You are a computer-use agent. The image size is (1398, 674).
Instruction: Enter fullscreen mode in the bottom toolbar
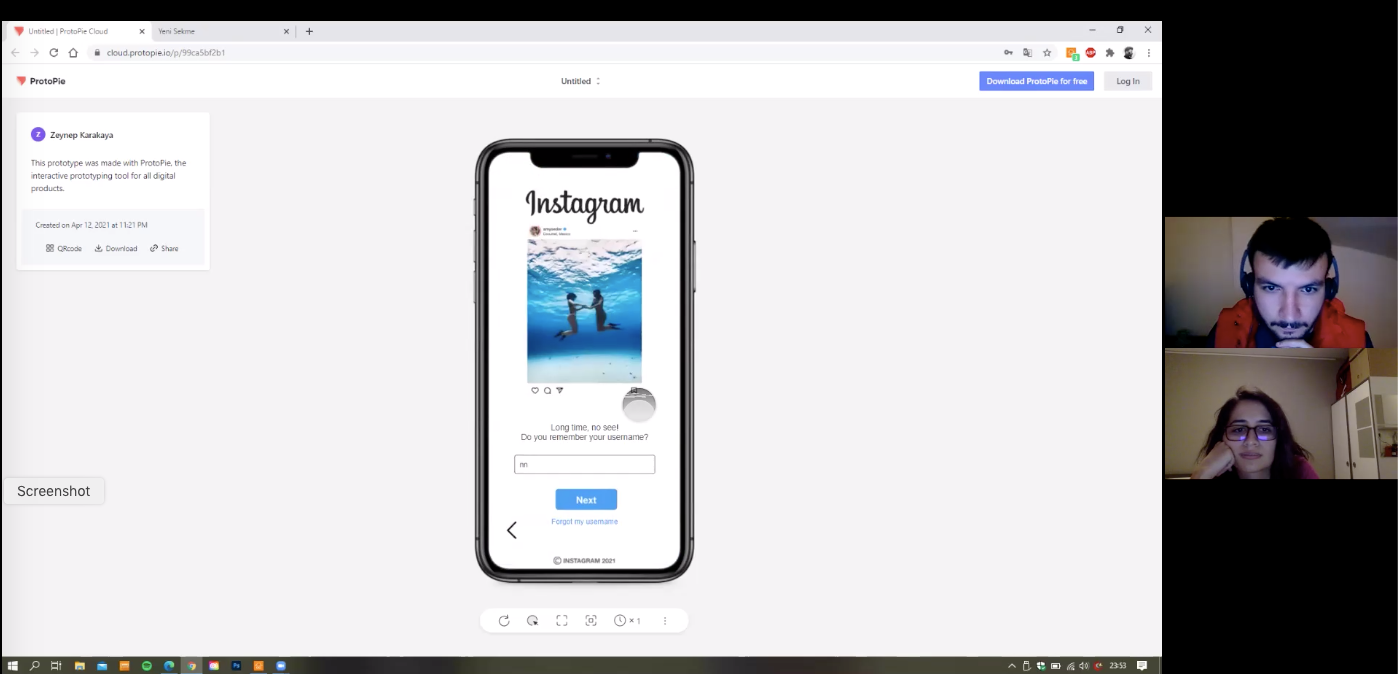coord(562,621)
